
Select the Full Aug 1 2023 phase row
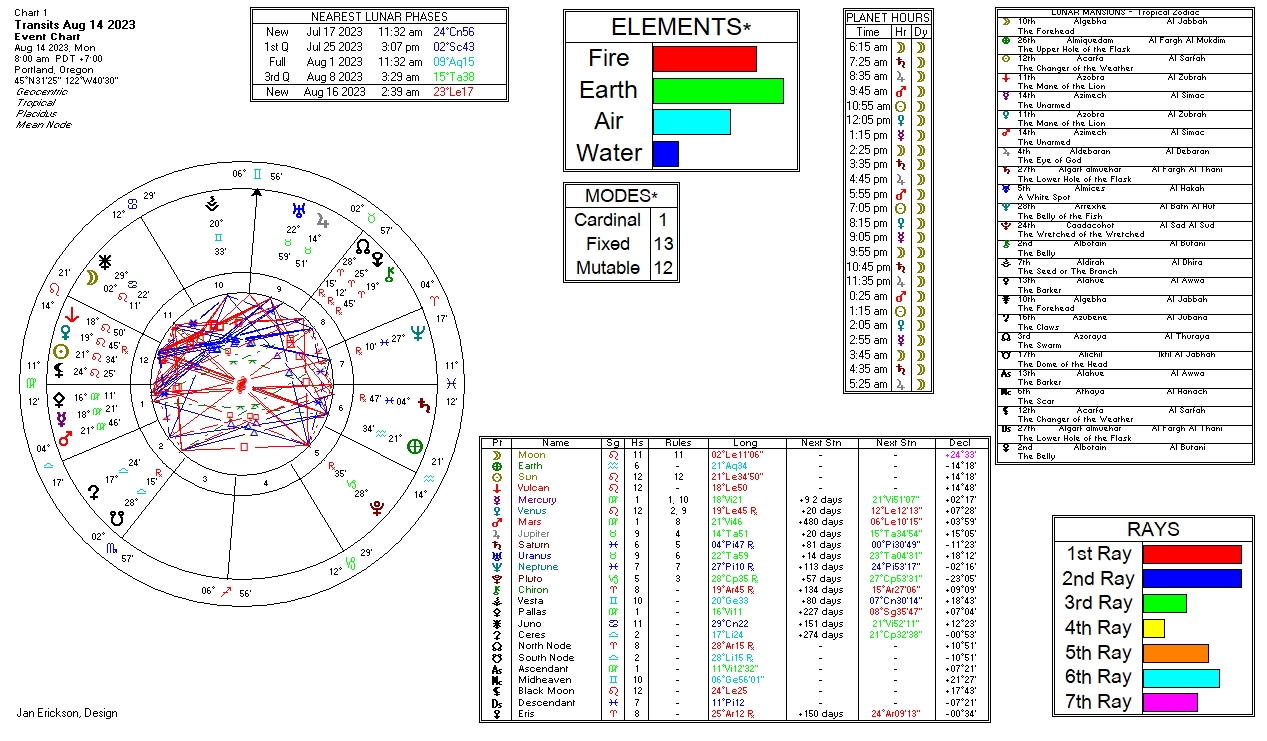click(379, 61)
